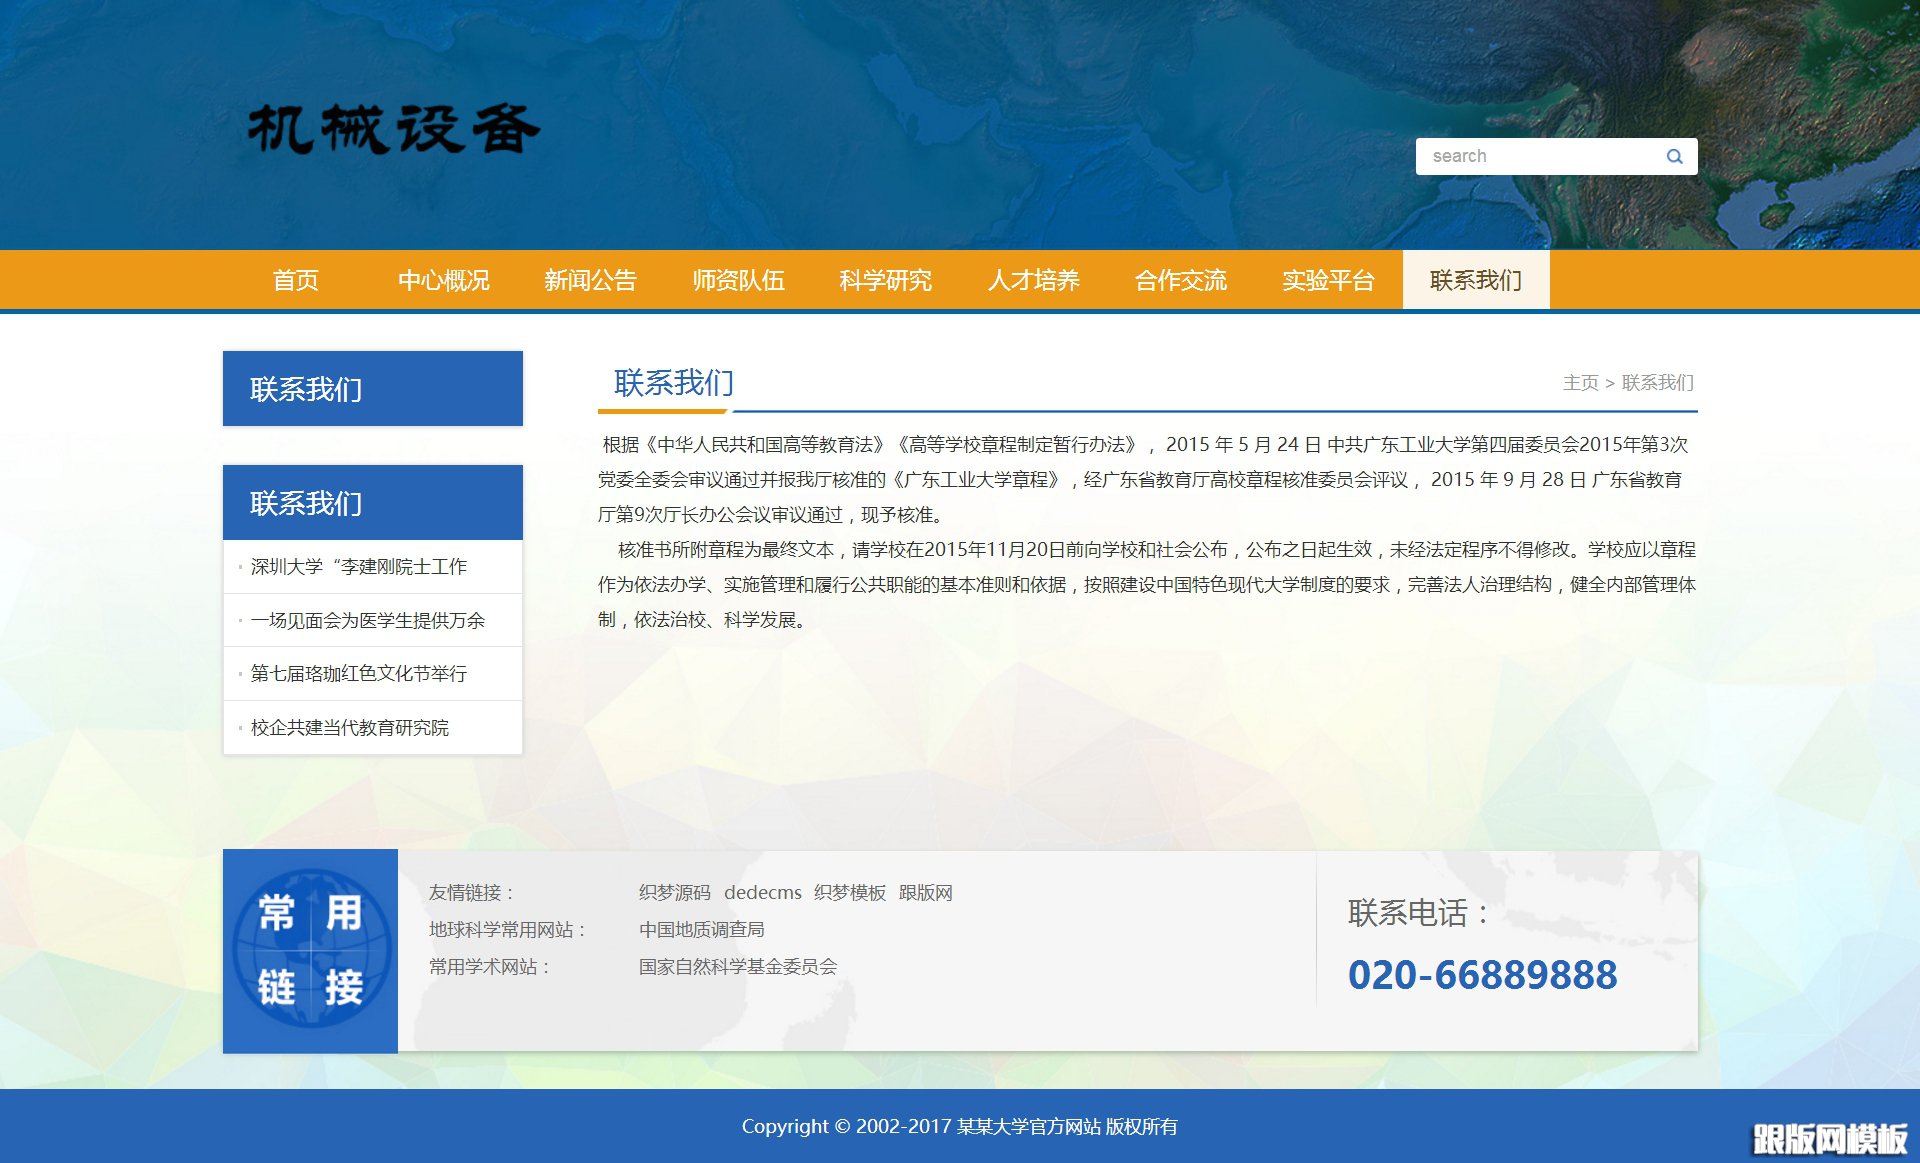Open the dedecms link
Viewport: 1920px width, 1163px height.
[x=763, y=892]
